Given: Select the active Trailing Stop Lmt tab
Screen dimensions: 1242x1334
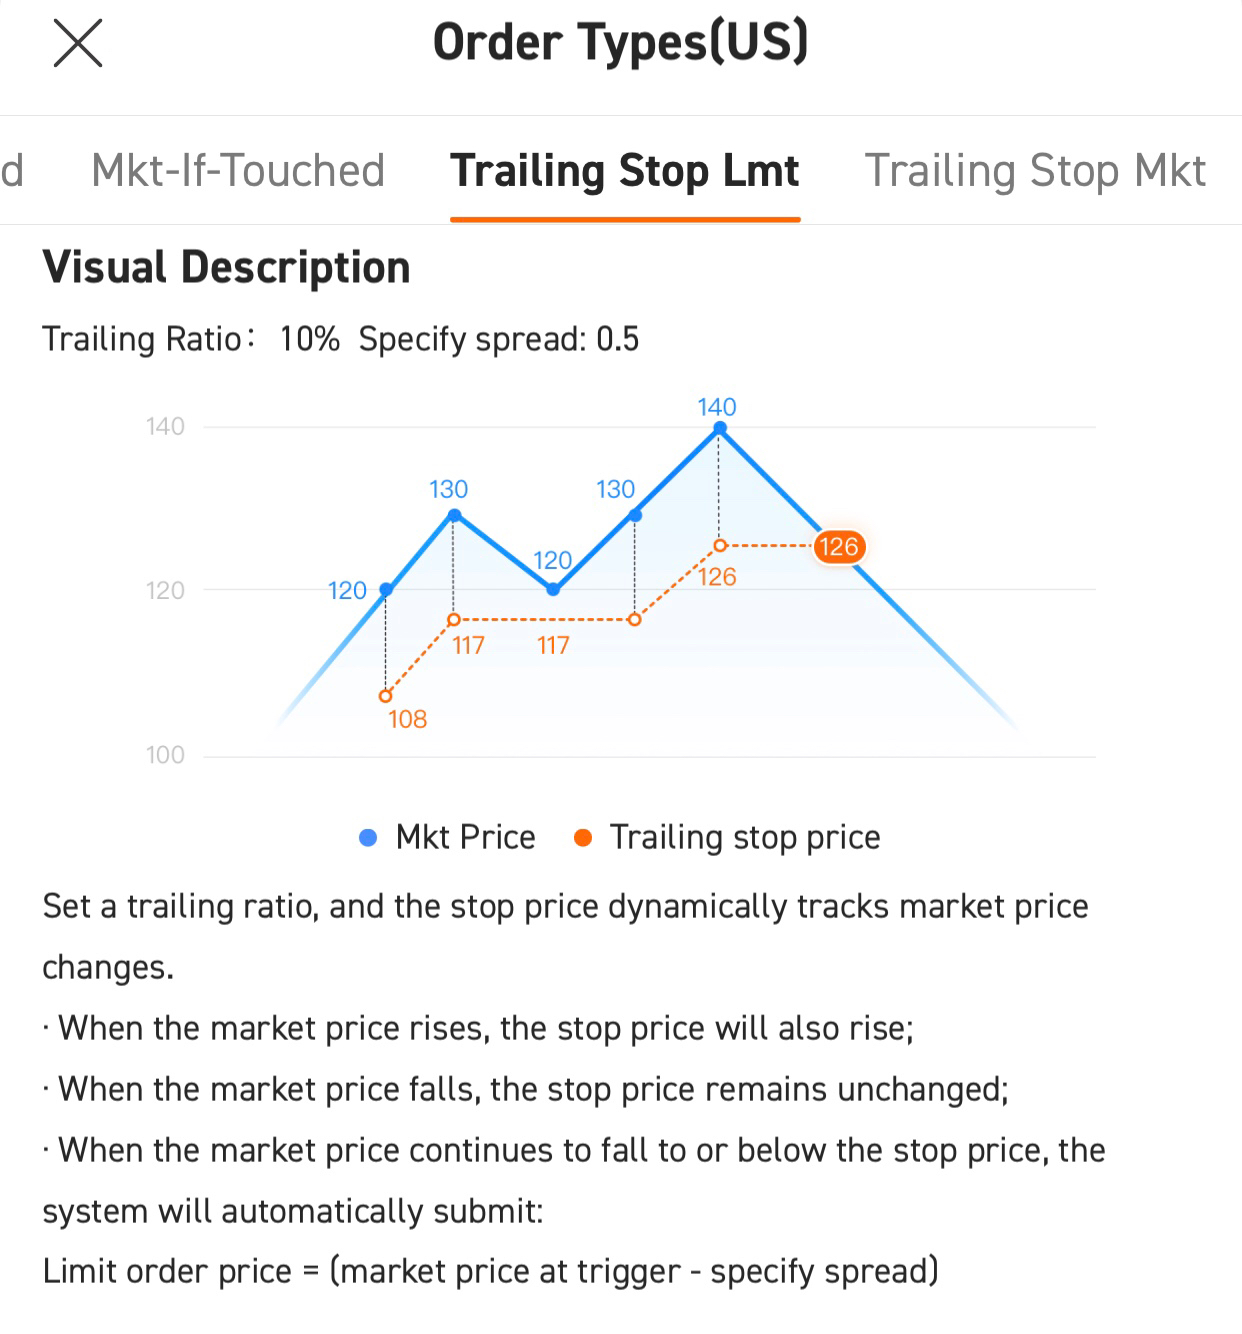Looking at the screenshot, I should click(625, 171).
